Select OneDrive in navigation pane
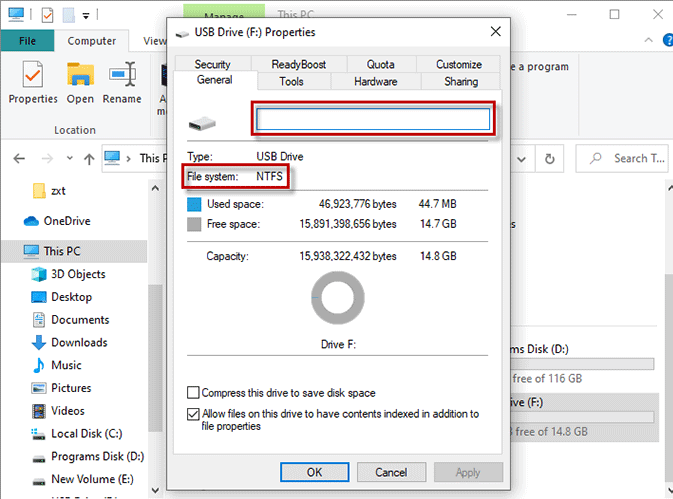673x499 pixels. (x=57, y=221)
